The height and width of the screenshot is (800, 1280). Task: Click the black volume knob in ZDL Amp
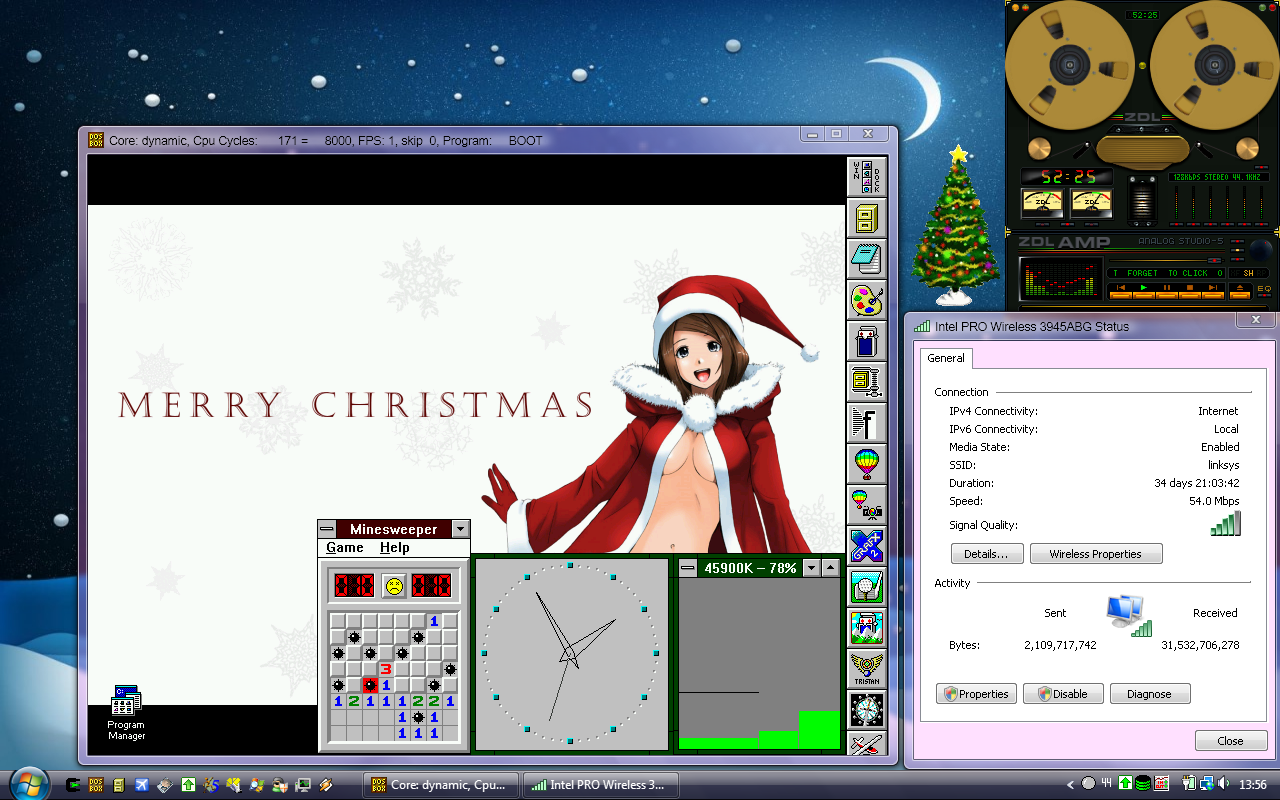(x=1261, y=249)
